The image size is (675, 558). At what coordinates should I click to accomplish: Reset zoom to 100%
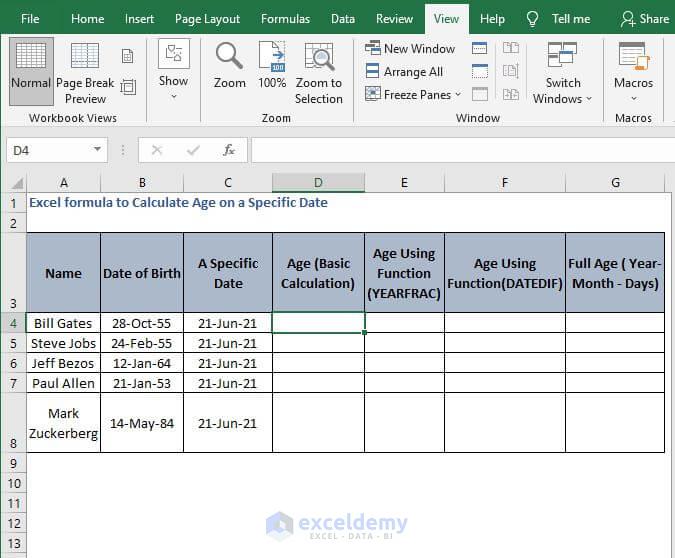(x=272, y=65)
